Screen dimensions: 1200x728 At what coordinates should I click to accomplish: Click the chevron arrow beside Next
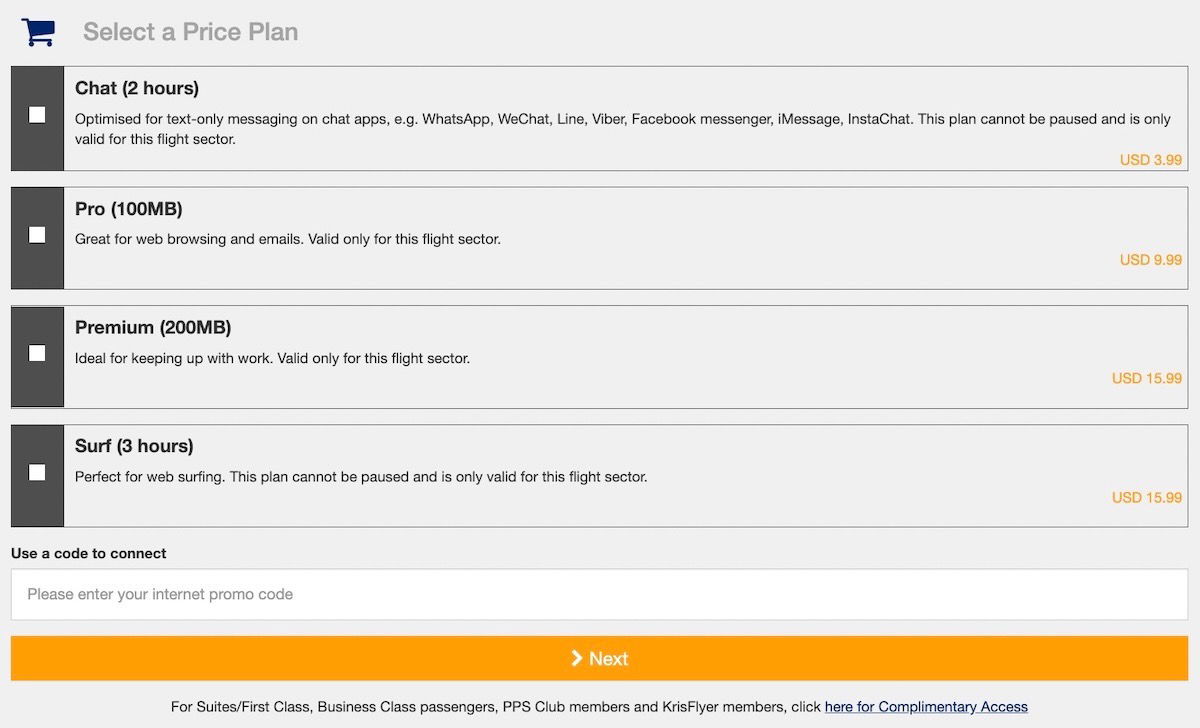tap(577, 658)
